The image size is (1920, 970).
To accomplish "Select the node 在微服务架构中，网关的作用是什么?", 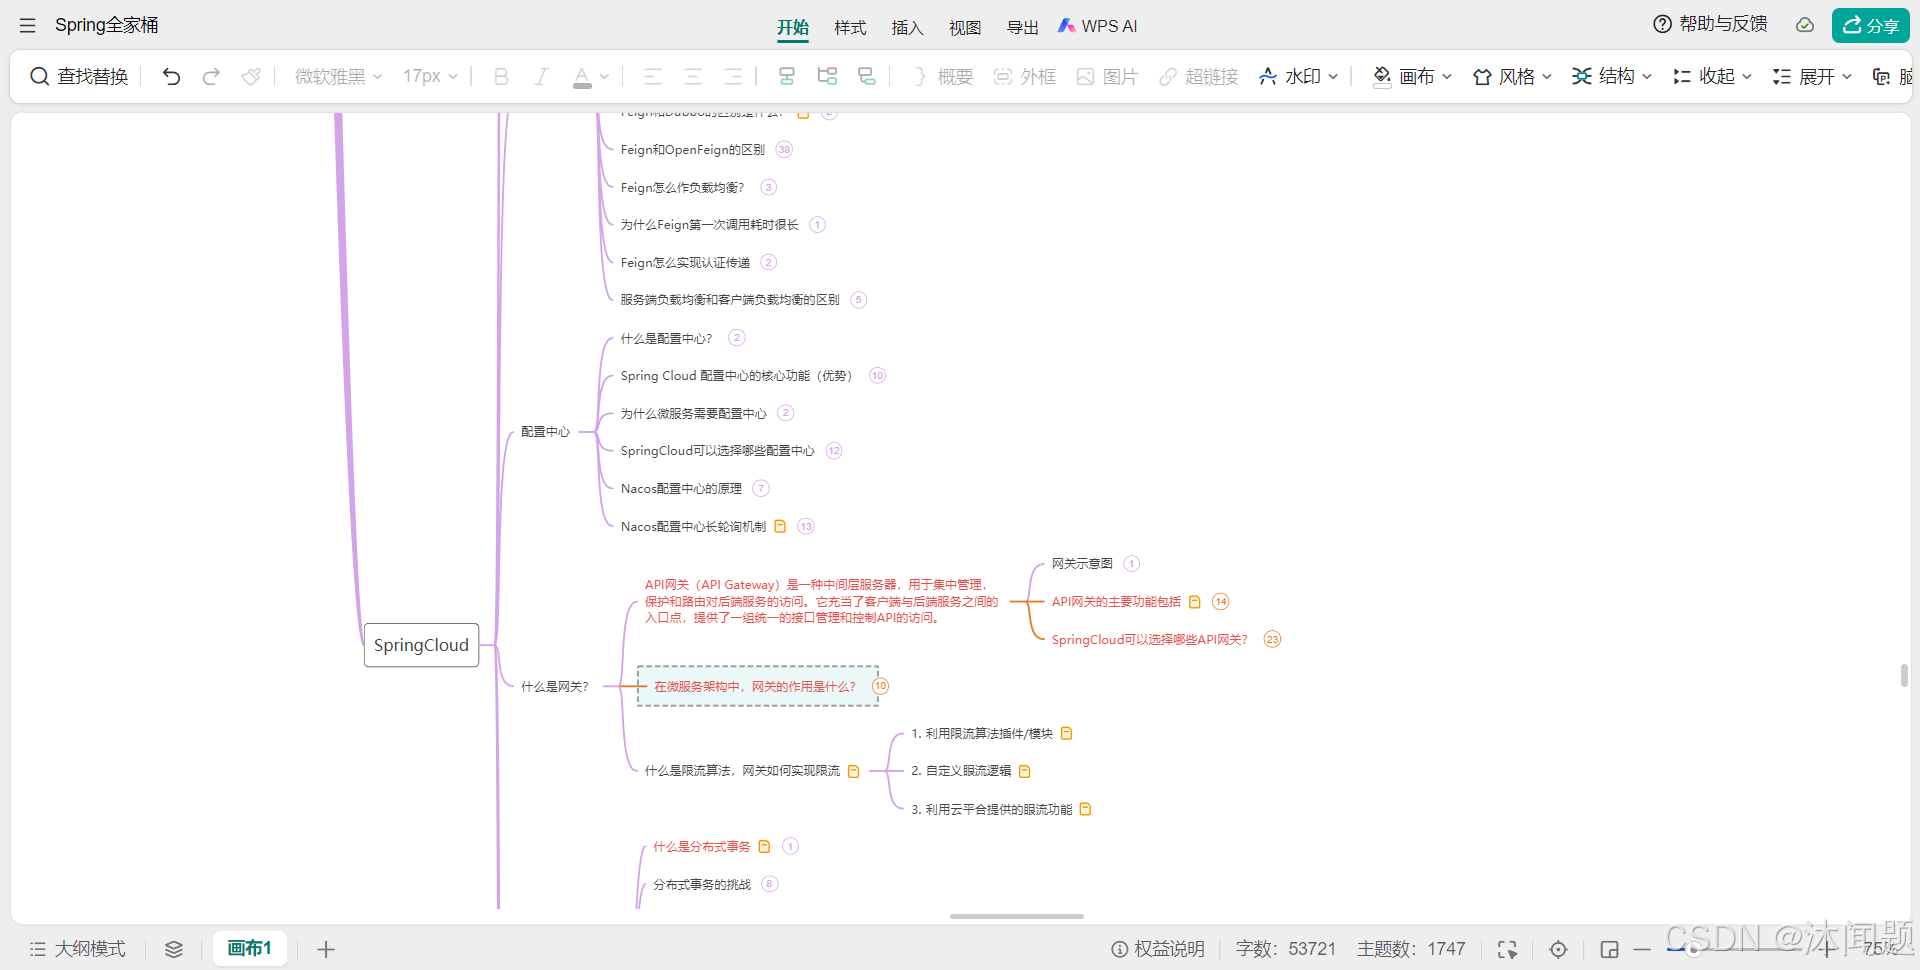I will point(757,686).
